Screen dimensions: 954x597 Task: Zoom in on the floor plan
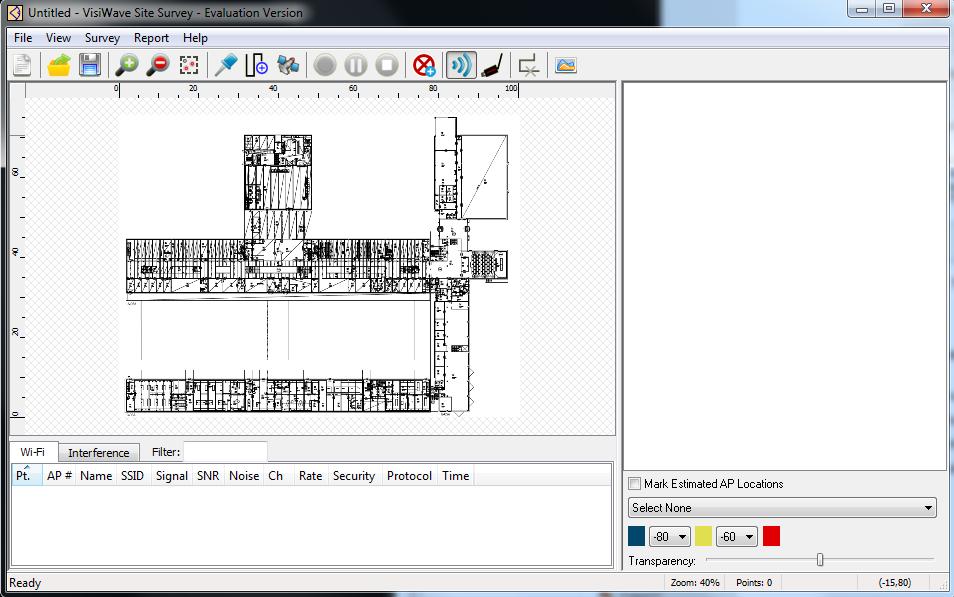(x=127, y=65)
